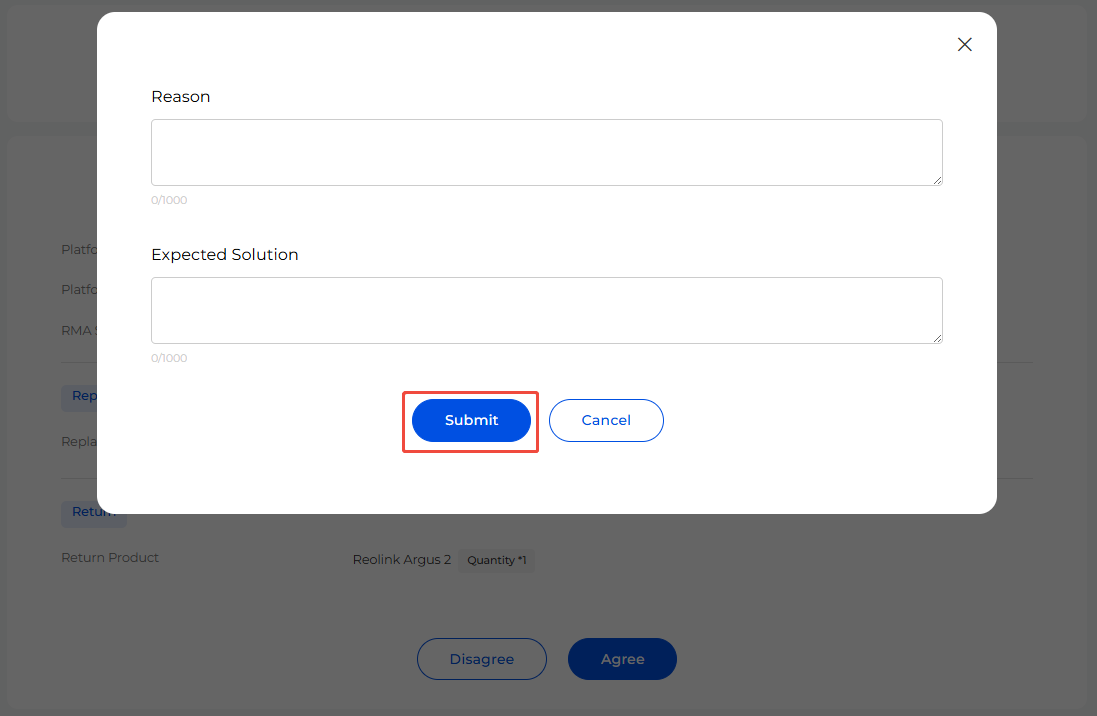
Task: Grab the Reason textarea resize handle
Action: pyautogui.click(x=937, y=180)
